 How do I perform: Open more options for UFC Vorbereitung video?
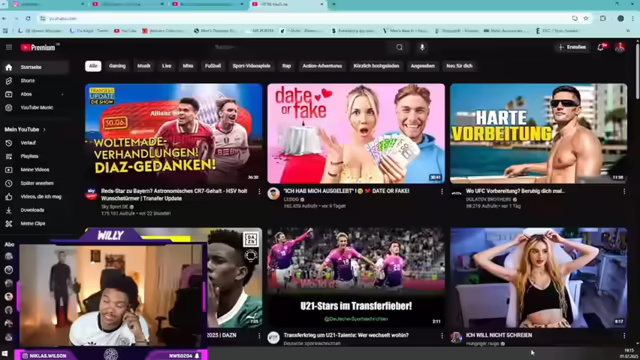[x=624, y=191]
